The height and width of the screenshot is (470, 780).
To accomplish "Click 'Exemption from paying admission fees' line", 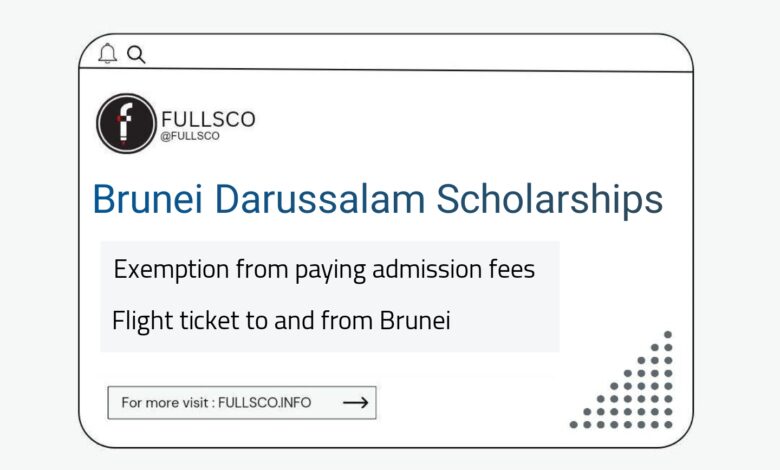I will (324, 270).
